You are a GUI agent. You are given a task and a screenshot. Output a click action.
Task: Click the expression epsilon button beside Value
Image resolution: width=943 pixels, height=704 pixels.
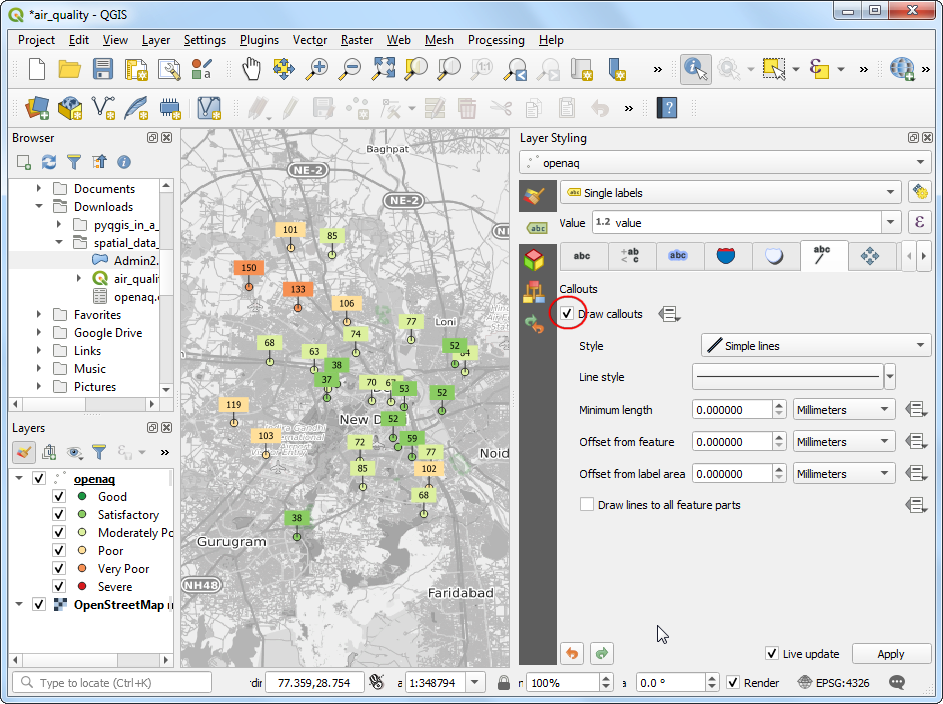pos(918,223)
